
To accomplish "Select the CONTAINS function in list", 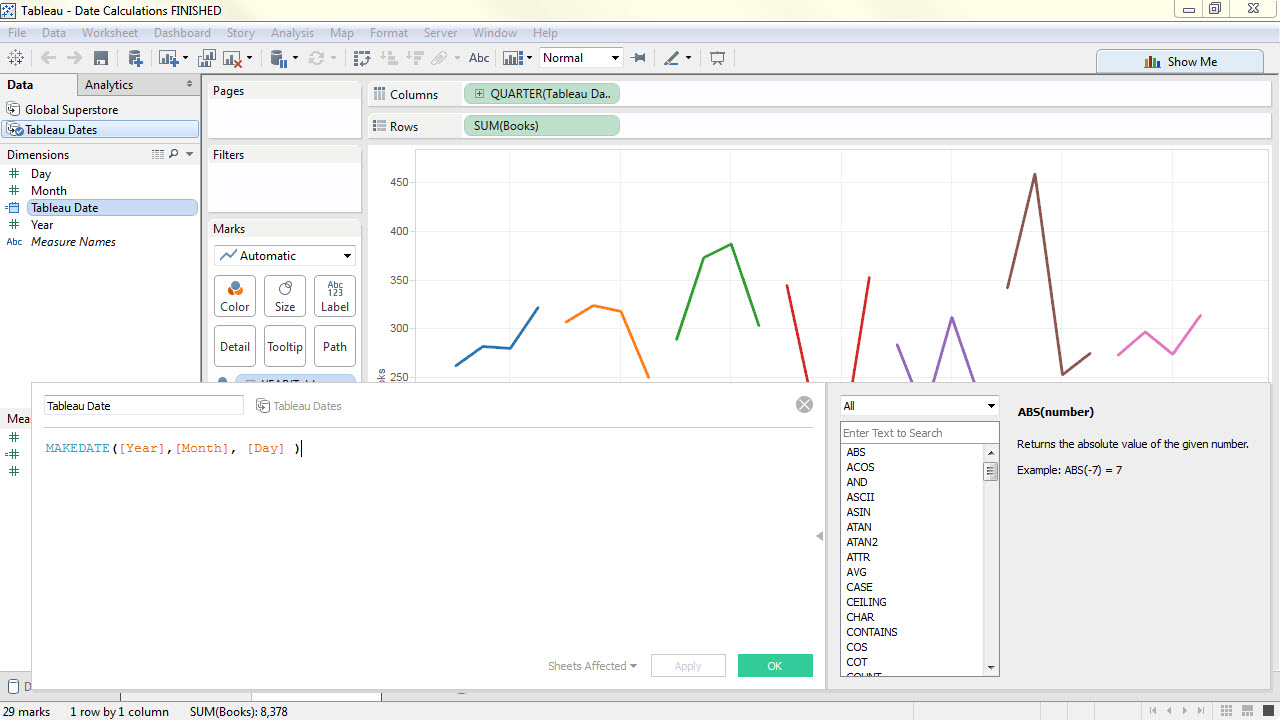I will [871, 632].
